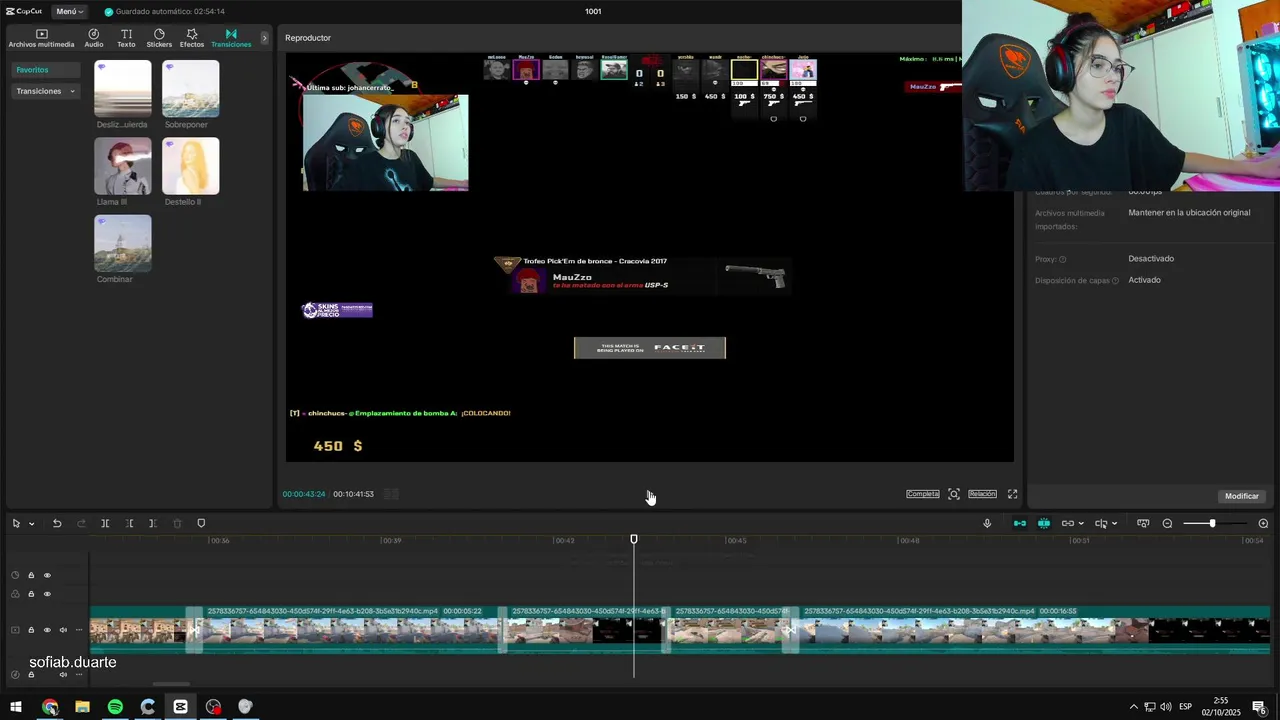
Task: Click the preview zoom focus icon
Action: coord(954,494)
